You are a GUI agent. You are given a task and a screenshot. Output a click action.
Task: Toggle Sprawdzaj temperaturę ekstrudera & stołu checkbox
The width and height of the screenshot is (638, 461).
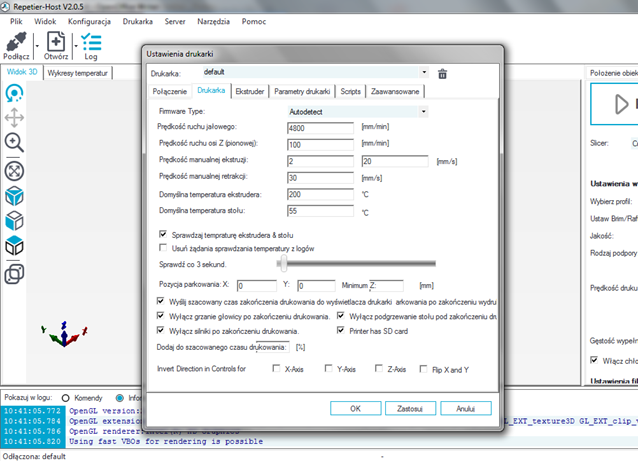tap(163, 234)
